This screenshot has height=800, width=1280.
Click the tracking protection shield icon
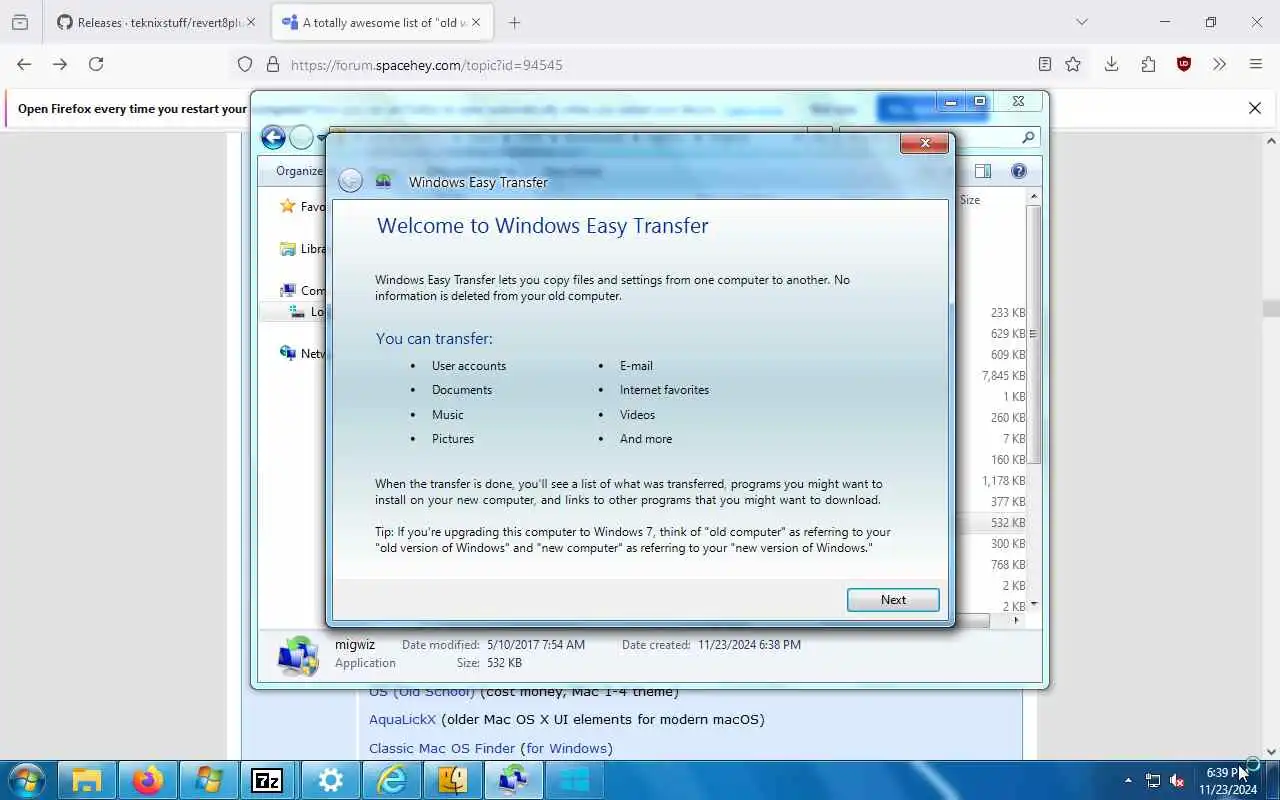245,64
